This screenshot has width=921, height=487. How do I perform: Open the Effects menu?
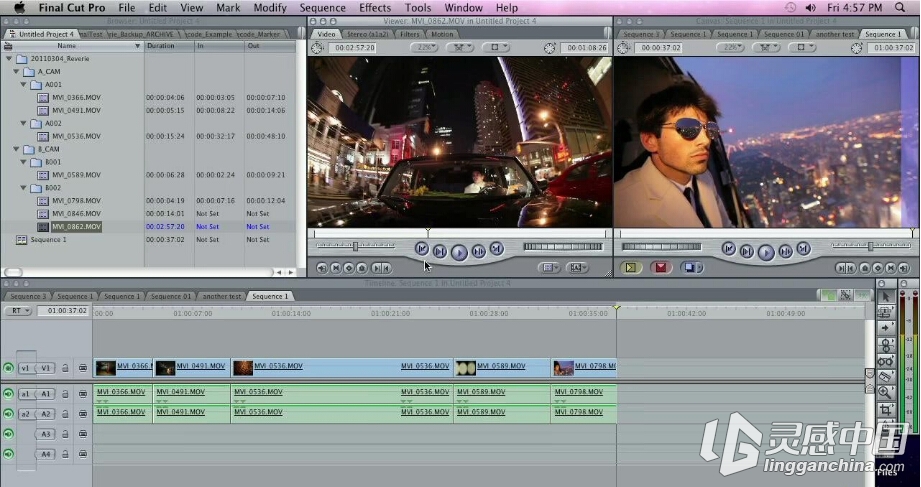(375, 8)
